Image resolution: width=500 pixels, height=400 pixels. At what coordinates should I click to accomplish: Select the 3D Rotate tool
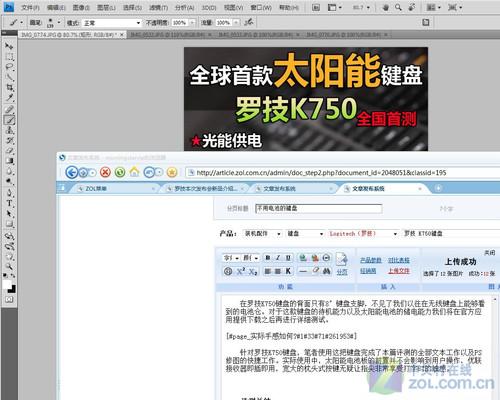(x=9, y=236)
